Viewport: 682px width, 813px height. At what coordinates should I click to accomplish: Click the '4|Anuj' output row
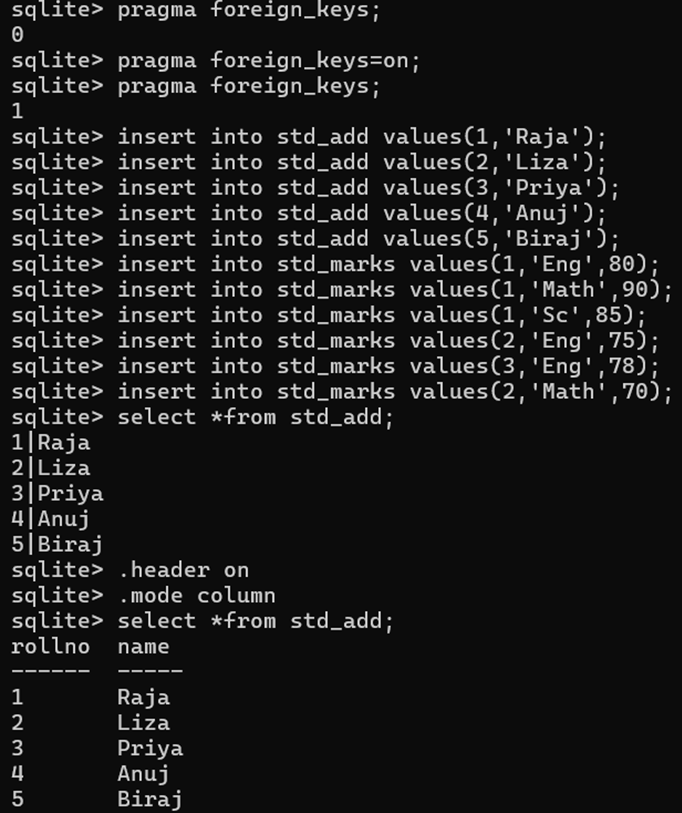(51, 518)
